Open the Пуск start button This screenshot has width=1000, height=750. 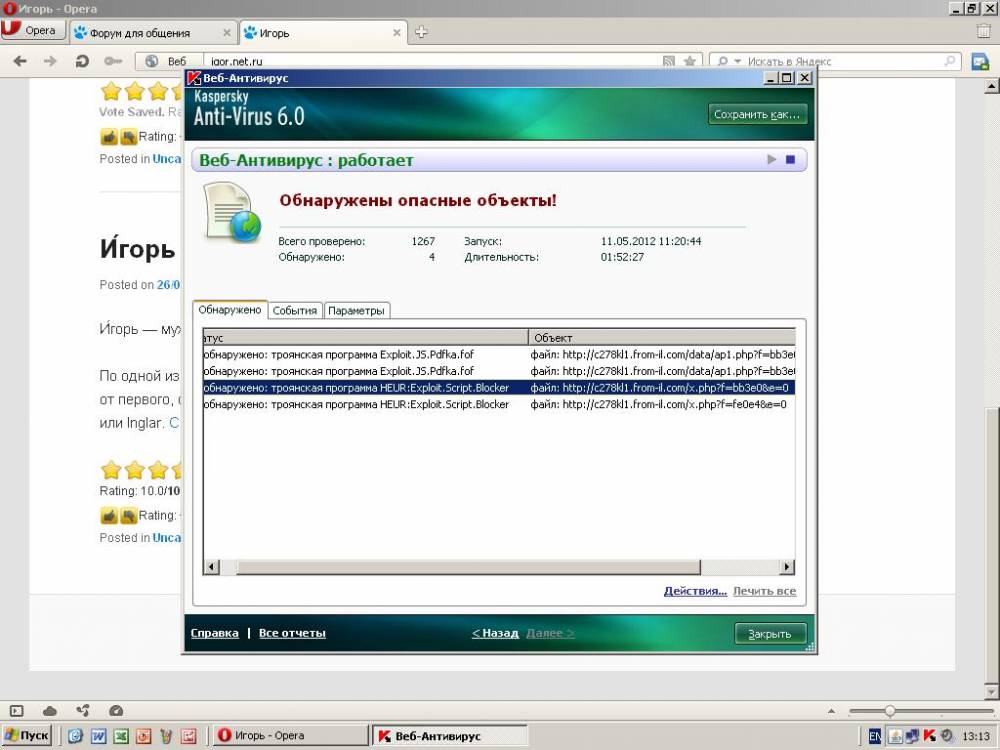[27, 735]
